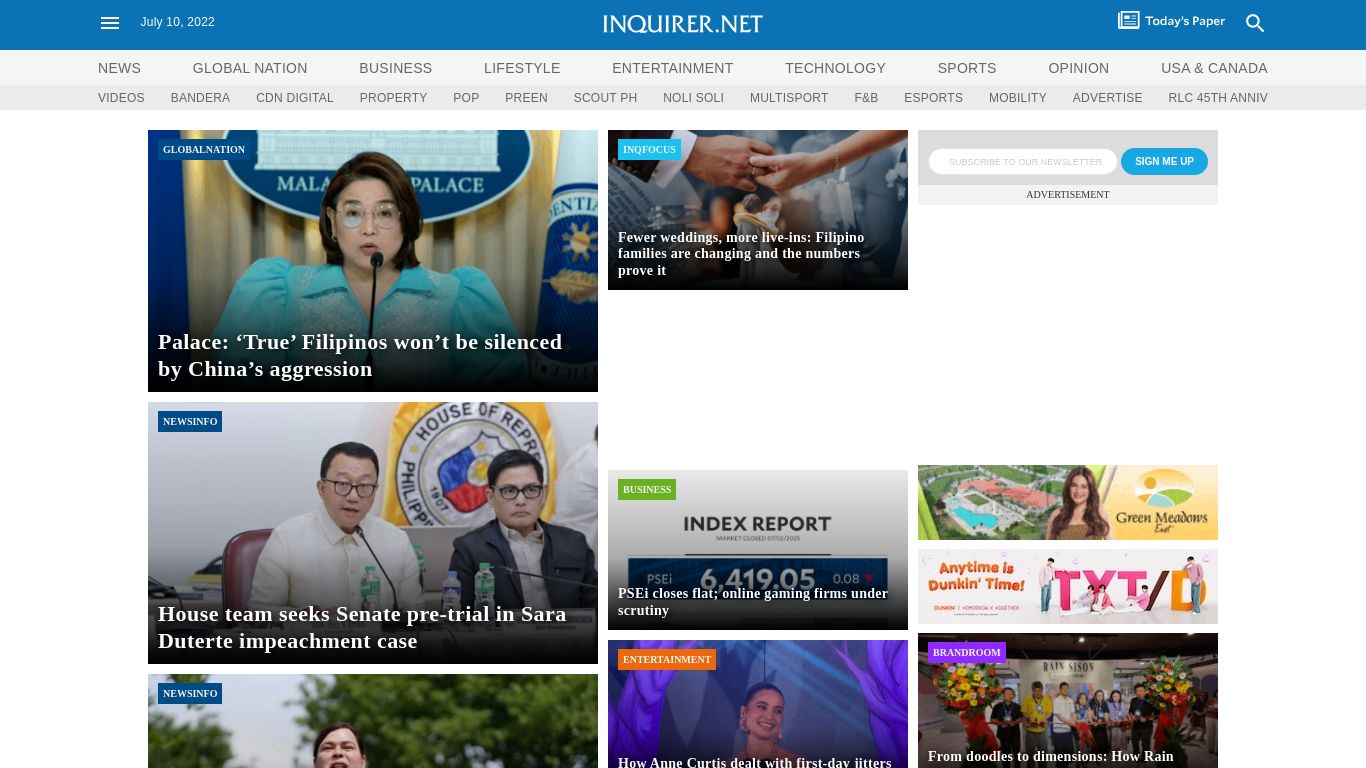This screenshot has height=768, width=1366.
Task: Click the ENTERTAINMENT tag on Anne Curtis story
Action: (x=667, y=660)
